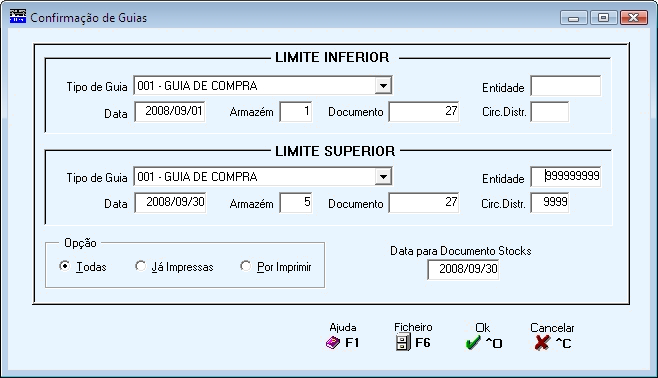
Task: Click the upper limit Data field 2008/09/30
Action: pyautogui.click(x=170, y=203)
